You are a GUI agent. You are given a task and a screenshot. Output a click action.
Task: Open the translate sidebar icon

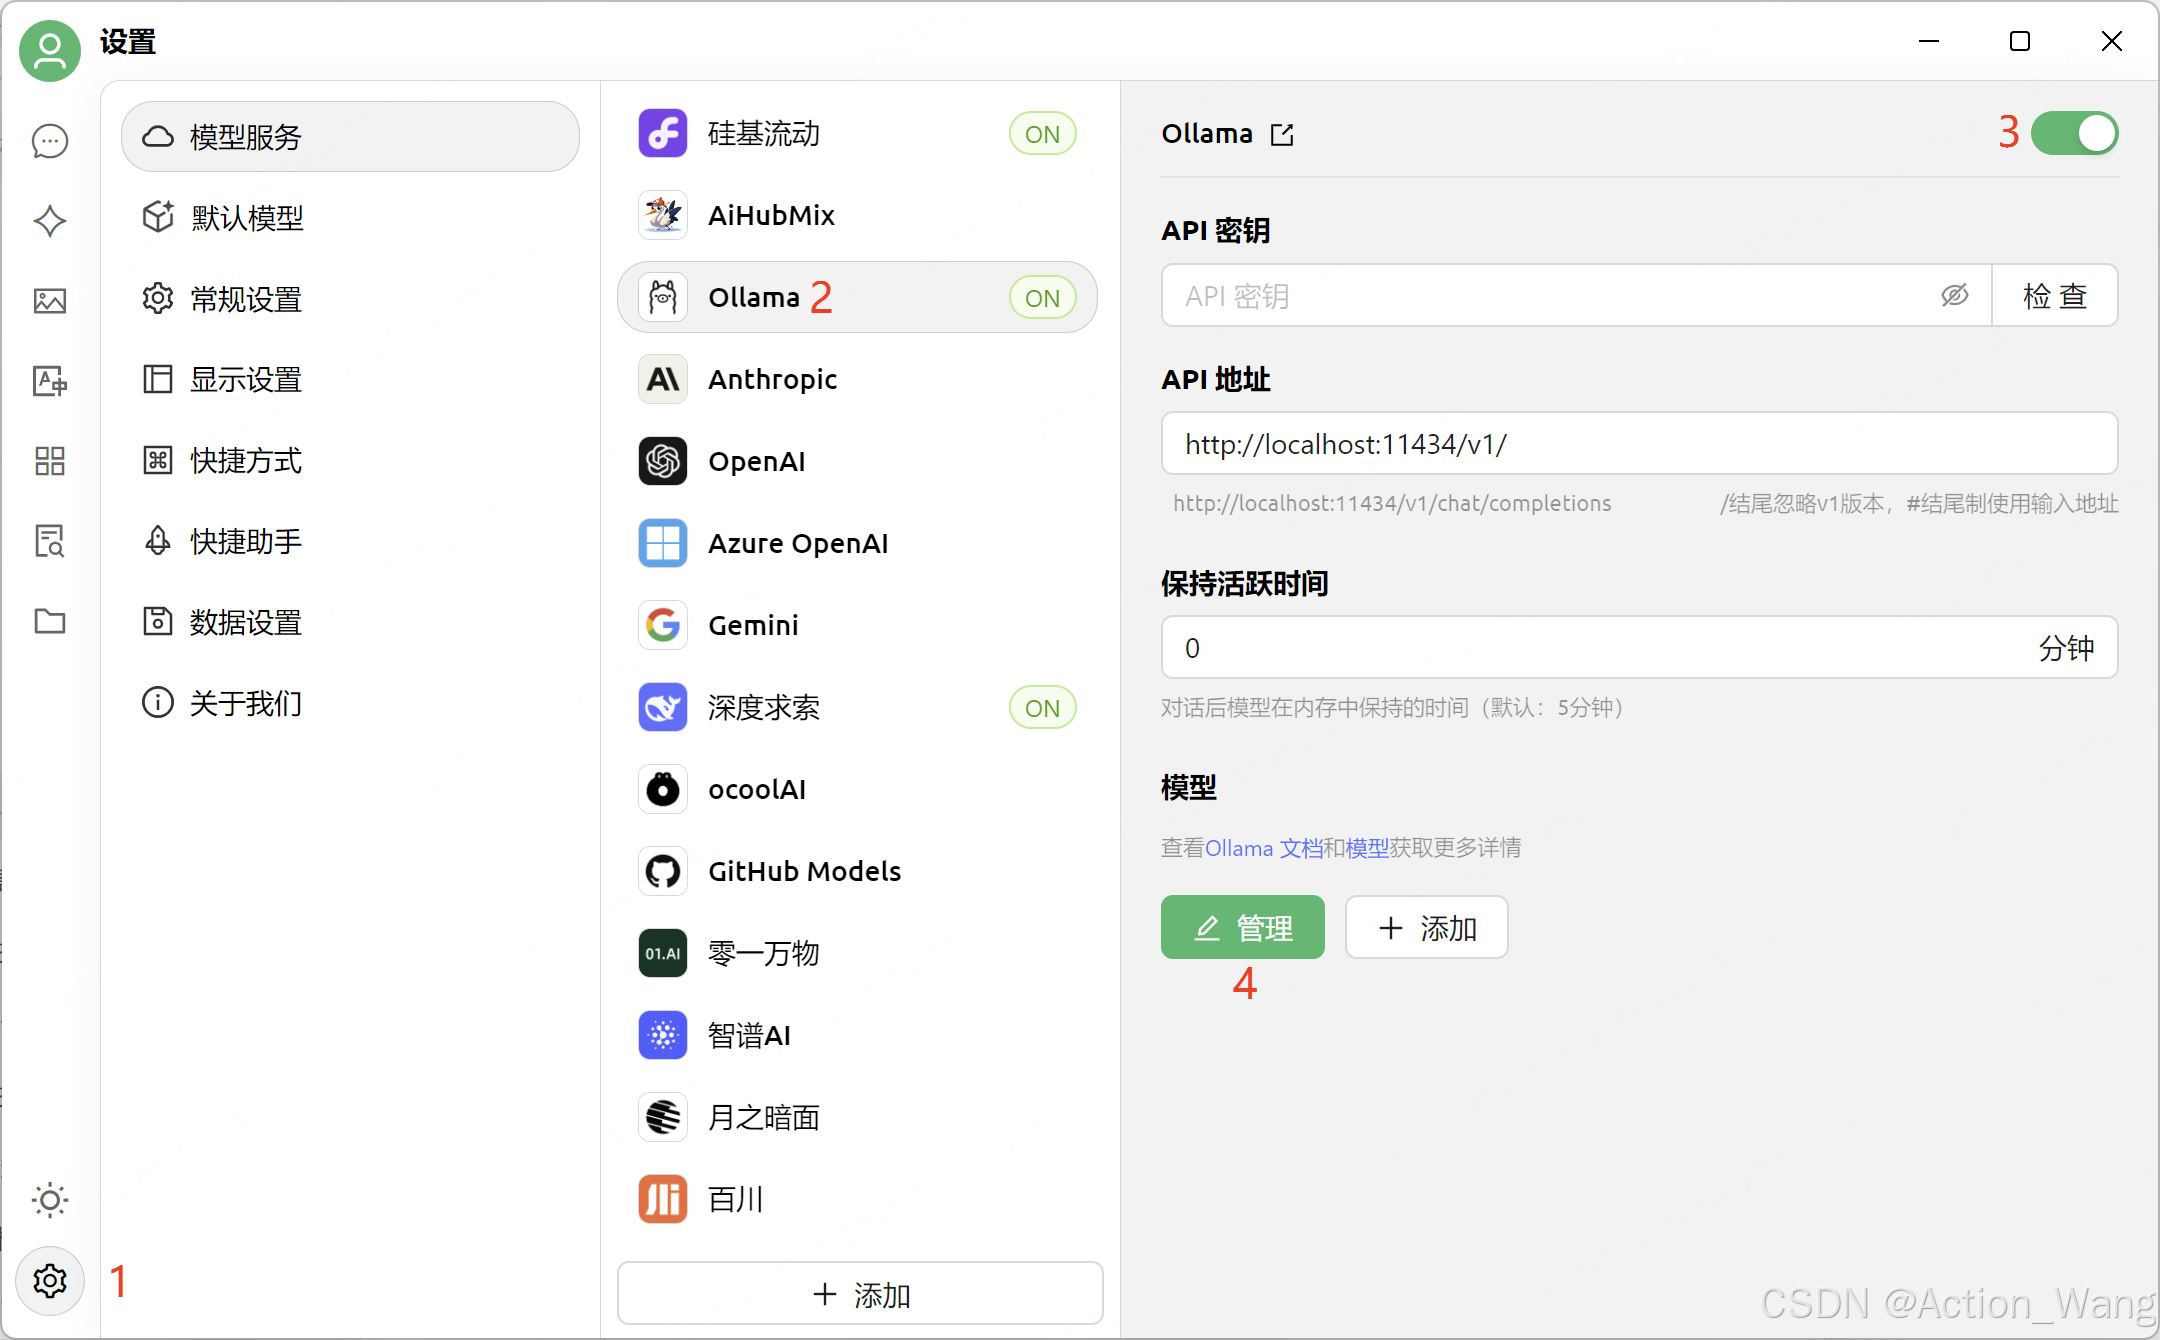pos(50,381)
